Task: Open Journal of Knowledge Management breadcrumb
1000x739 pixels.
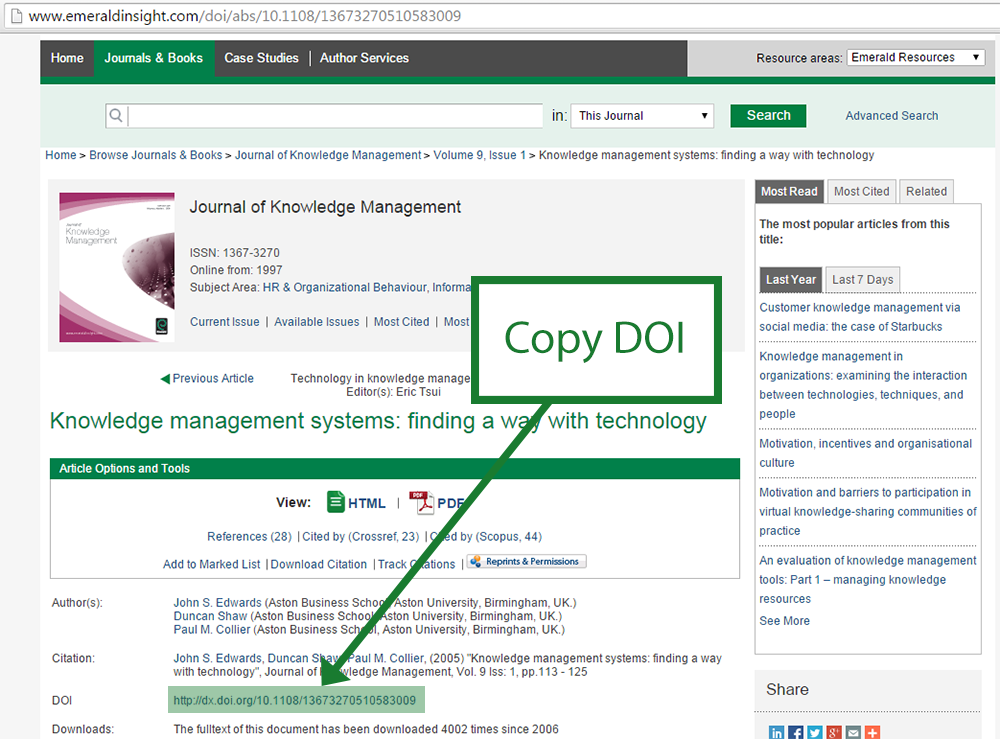Action: (x=328, y=155)
